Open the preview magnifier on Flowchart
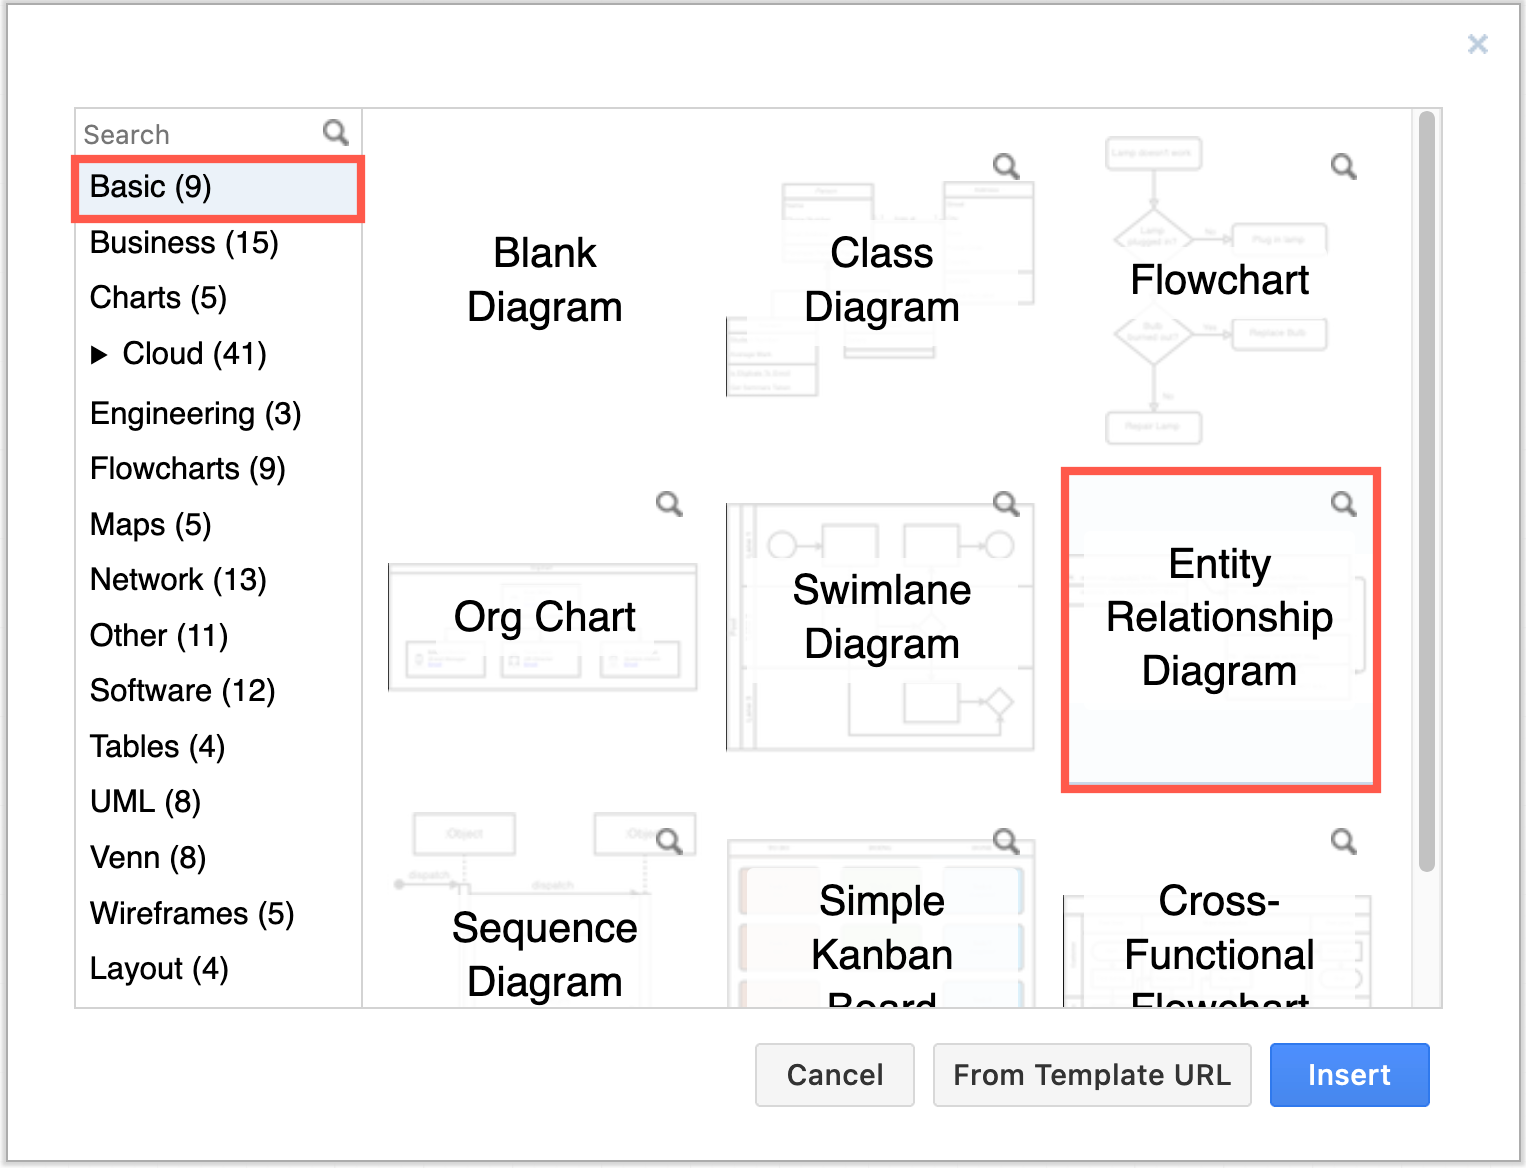This screenshot has width=1526, height=1168. 1343,166
